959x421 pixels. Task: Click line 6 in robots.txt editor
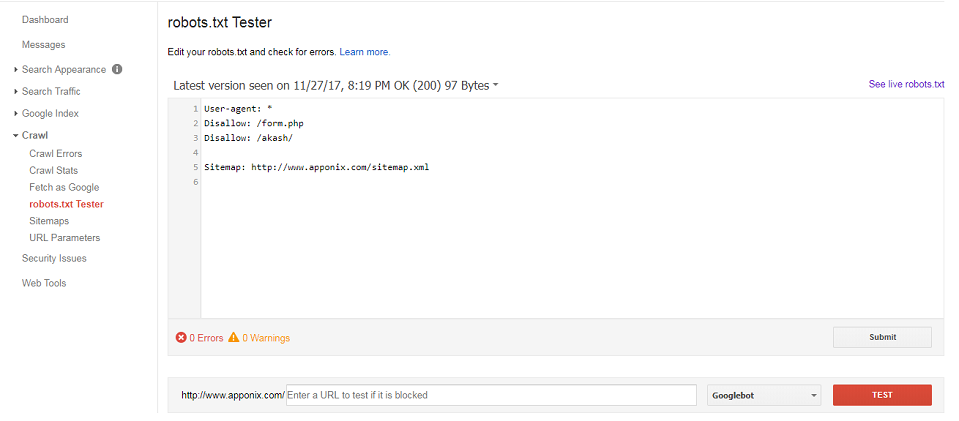572,182
